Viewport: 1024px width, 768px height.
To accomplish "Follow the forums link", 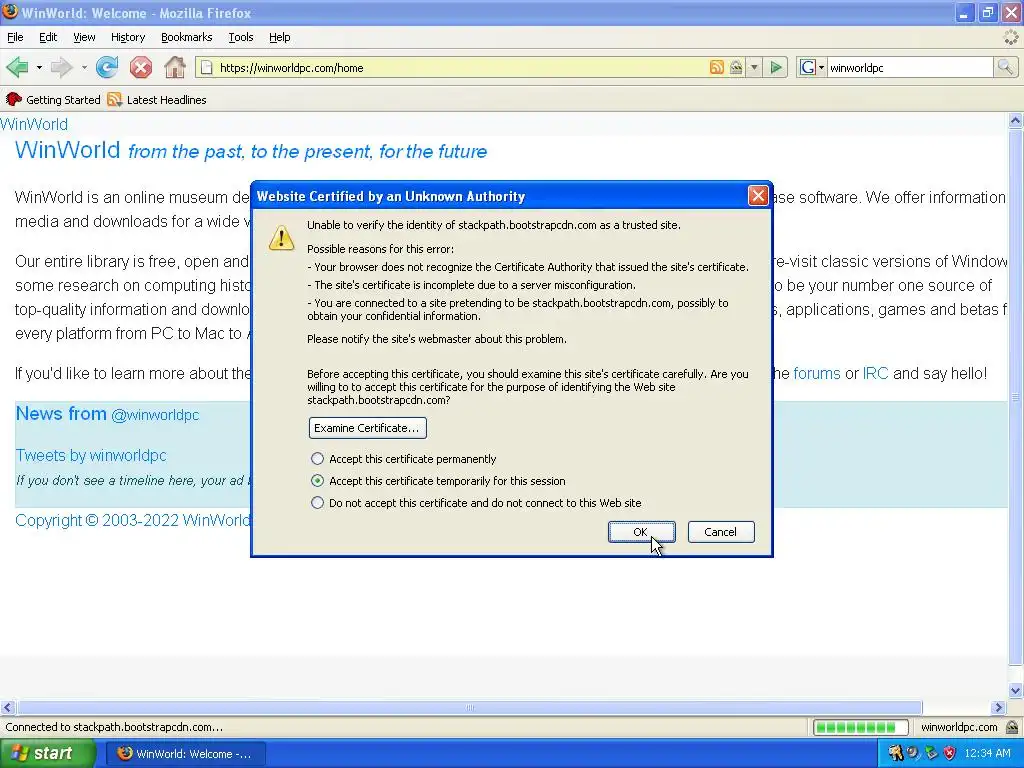I will [x=816, y=374].
